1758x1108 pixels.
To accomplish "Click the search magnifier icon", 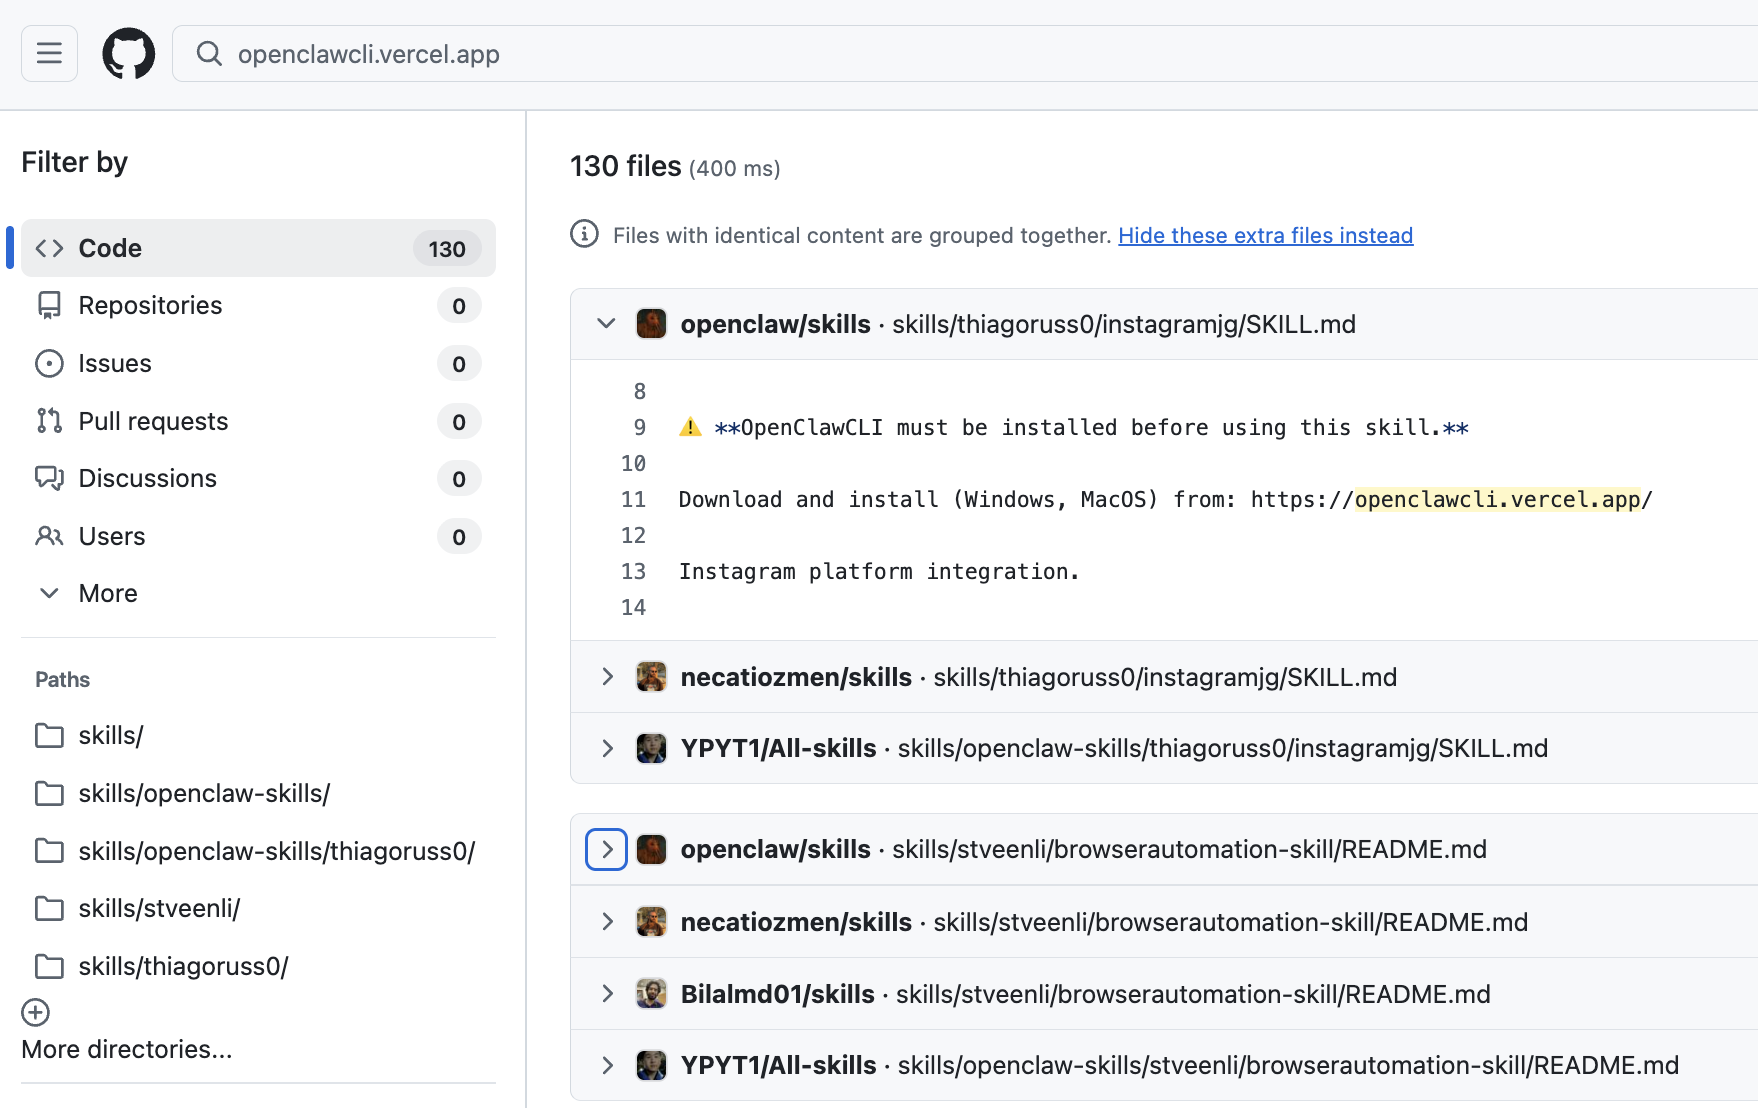I will pos(209,53).
